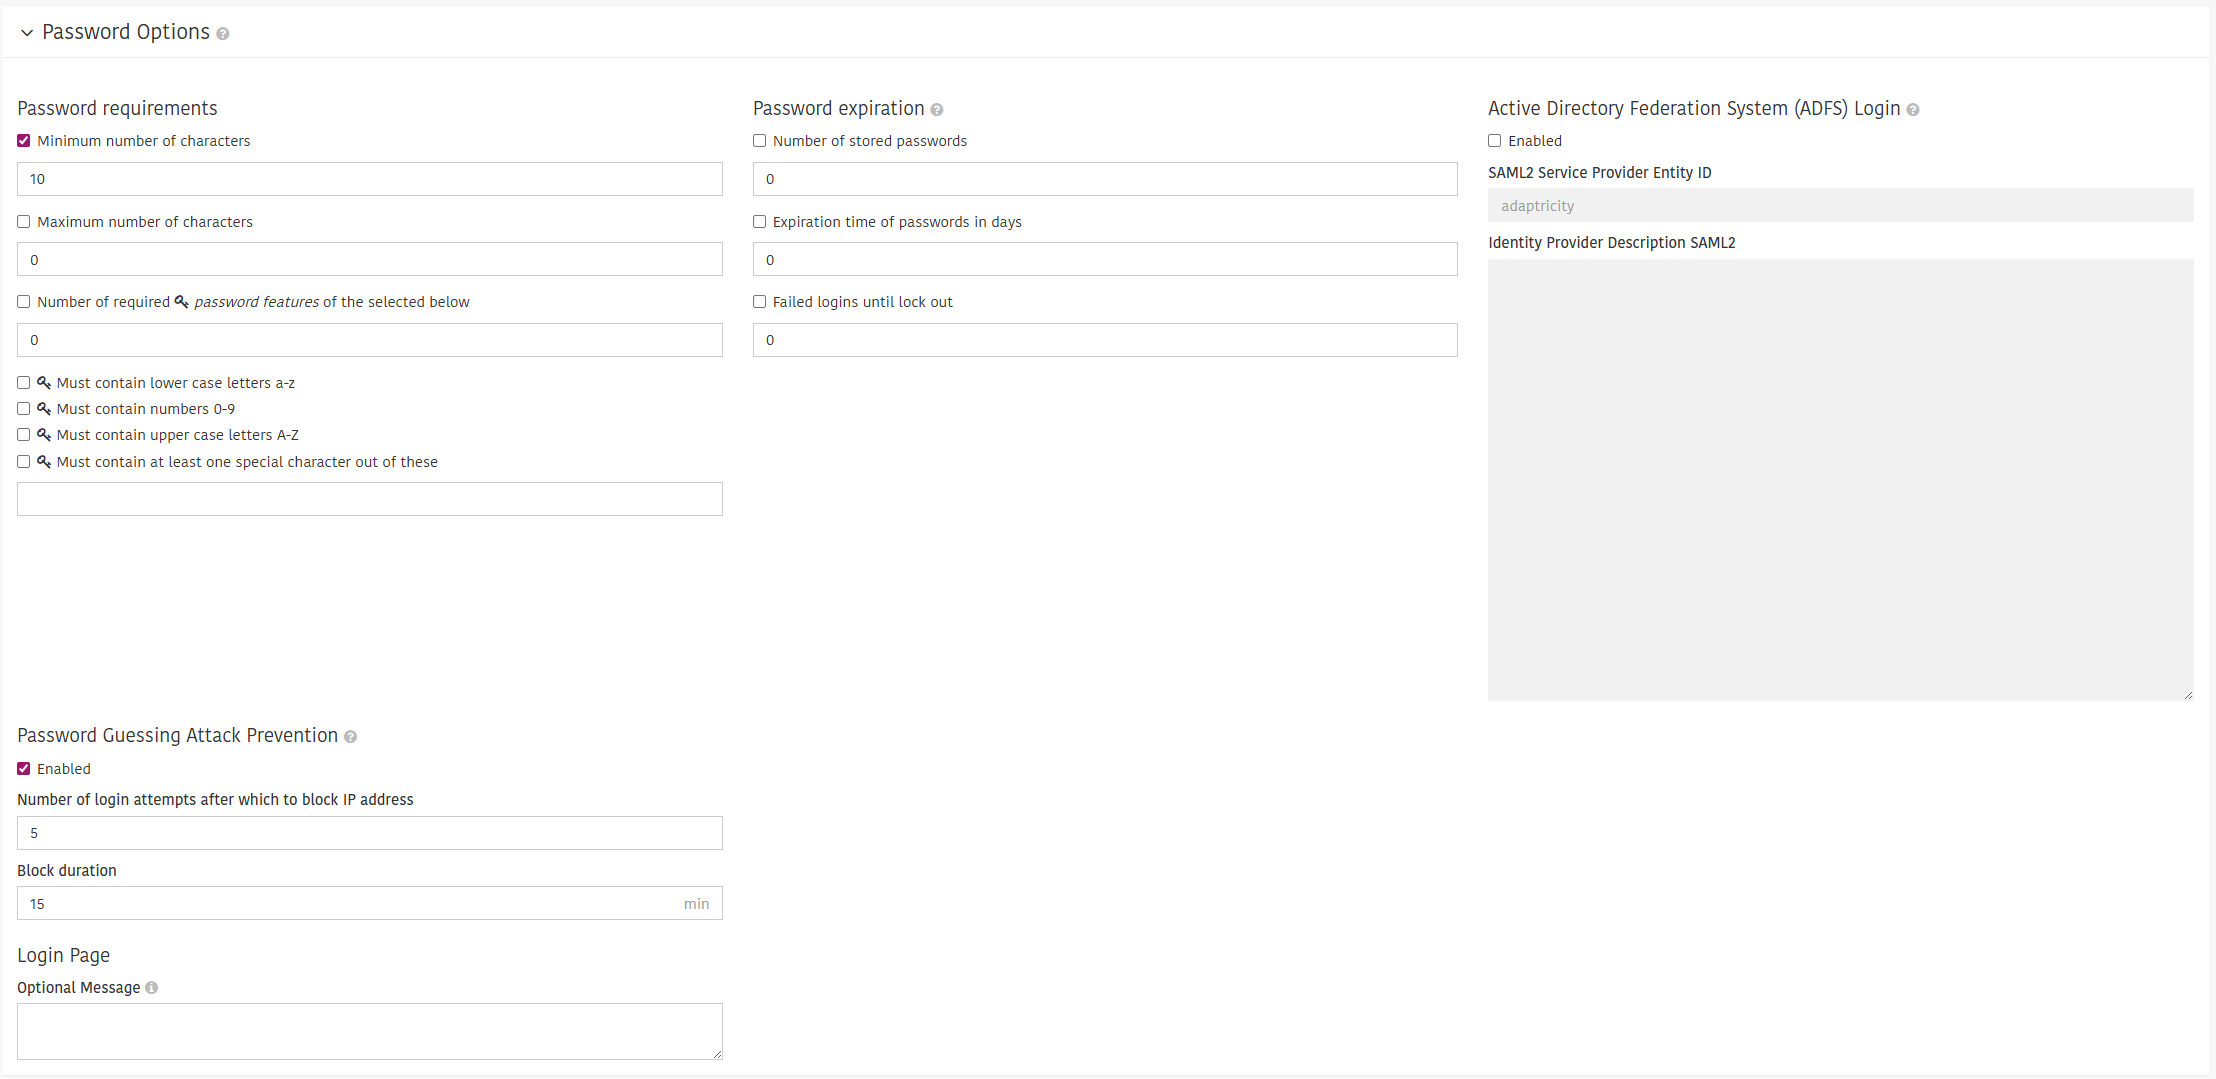Check Must contain numbers 0-9
Image resolution: width=2216 pixels, height=1079 pixels.
tap(24, 409)
